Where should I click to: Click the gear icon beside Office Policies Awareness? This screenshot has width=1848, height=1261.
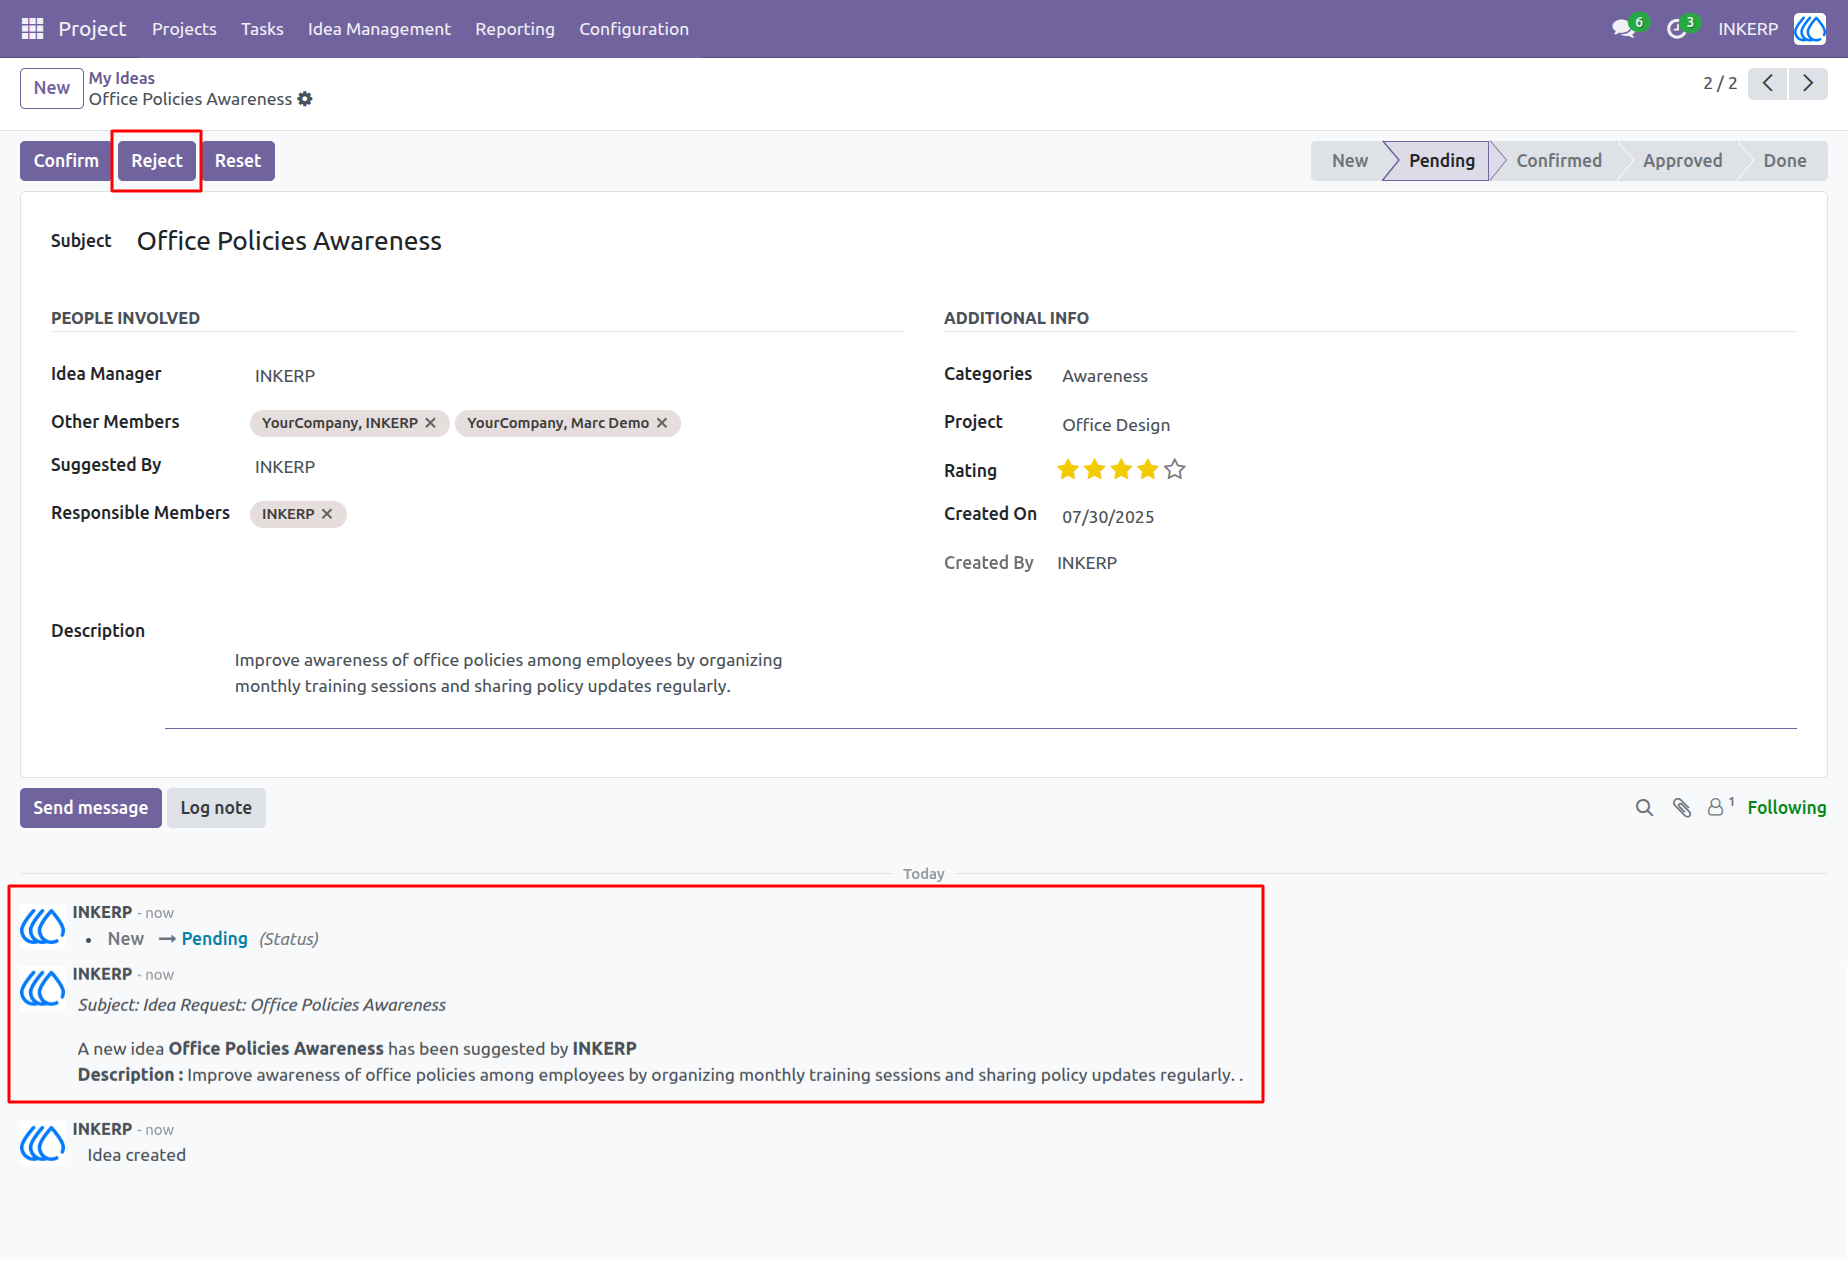click(305, 99)
